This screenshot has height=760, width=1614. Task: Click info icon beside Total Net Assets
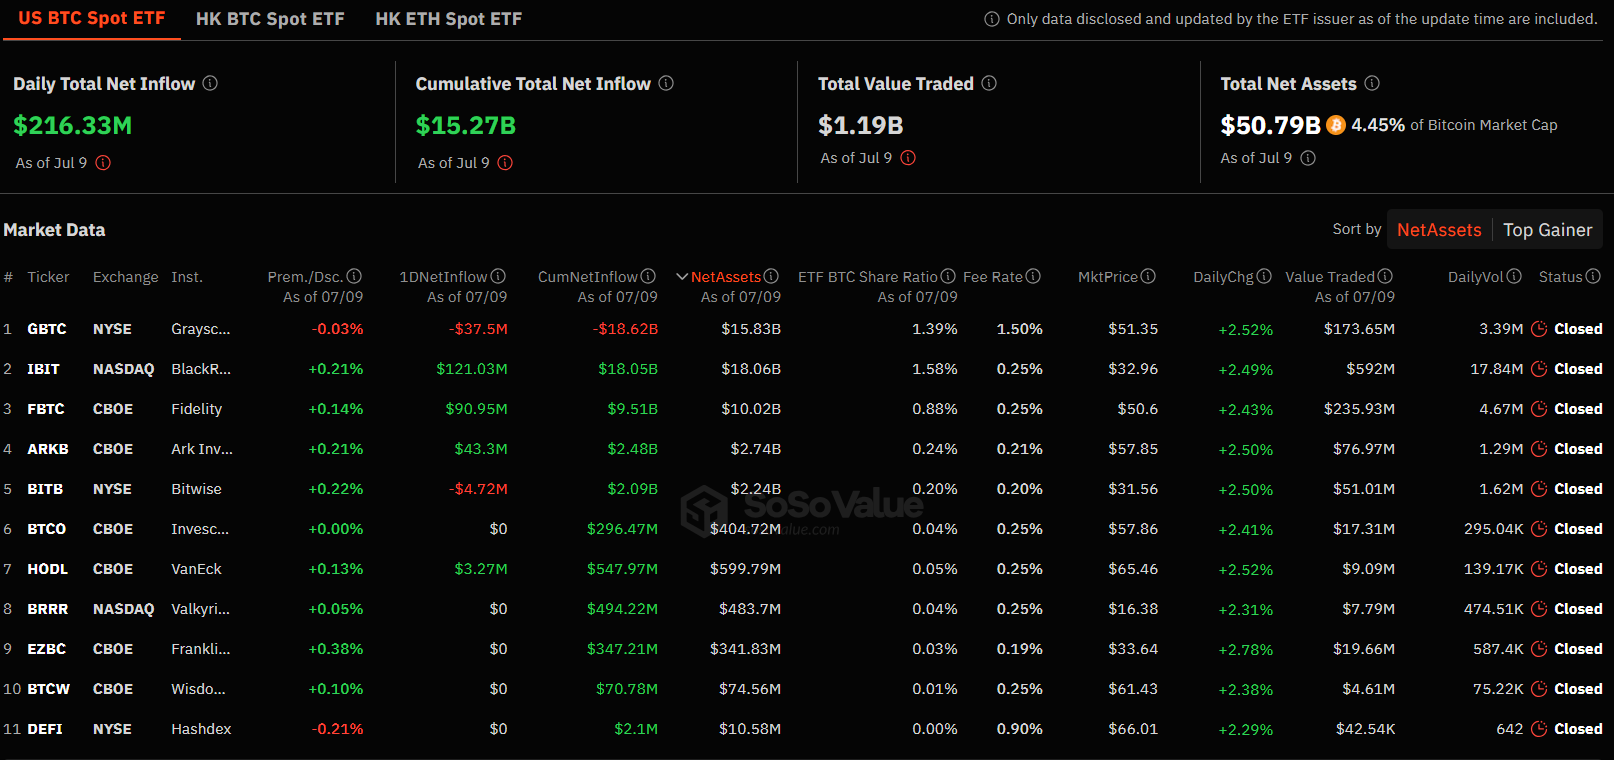[1372, 83]
